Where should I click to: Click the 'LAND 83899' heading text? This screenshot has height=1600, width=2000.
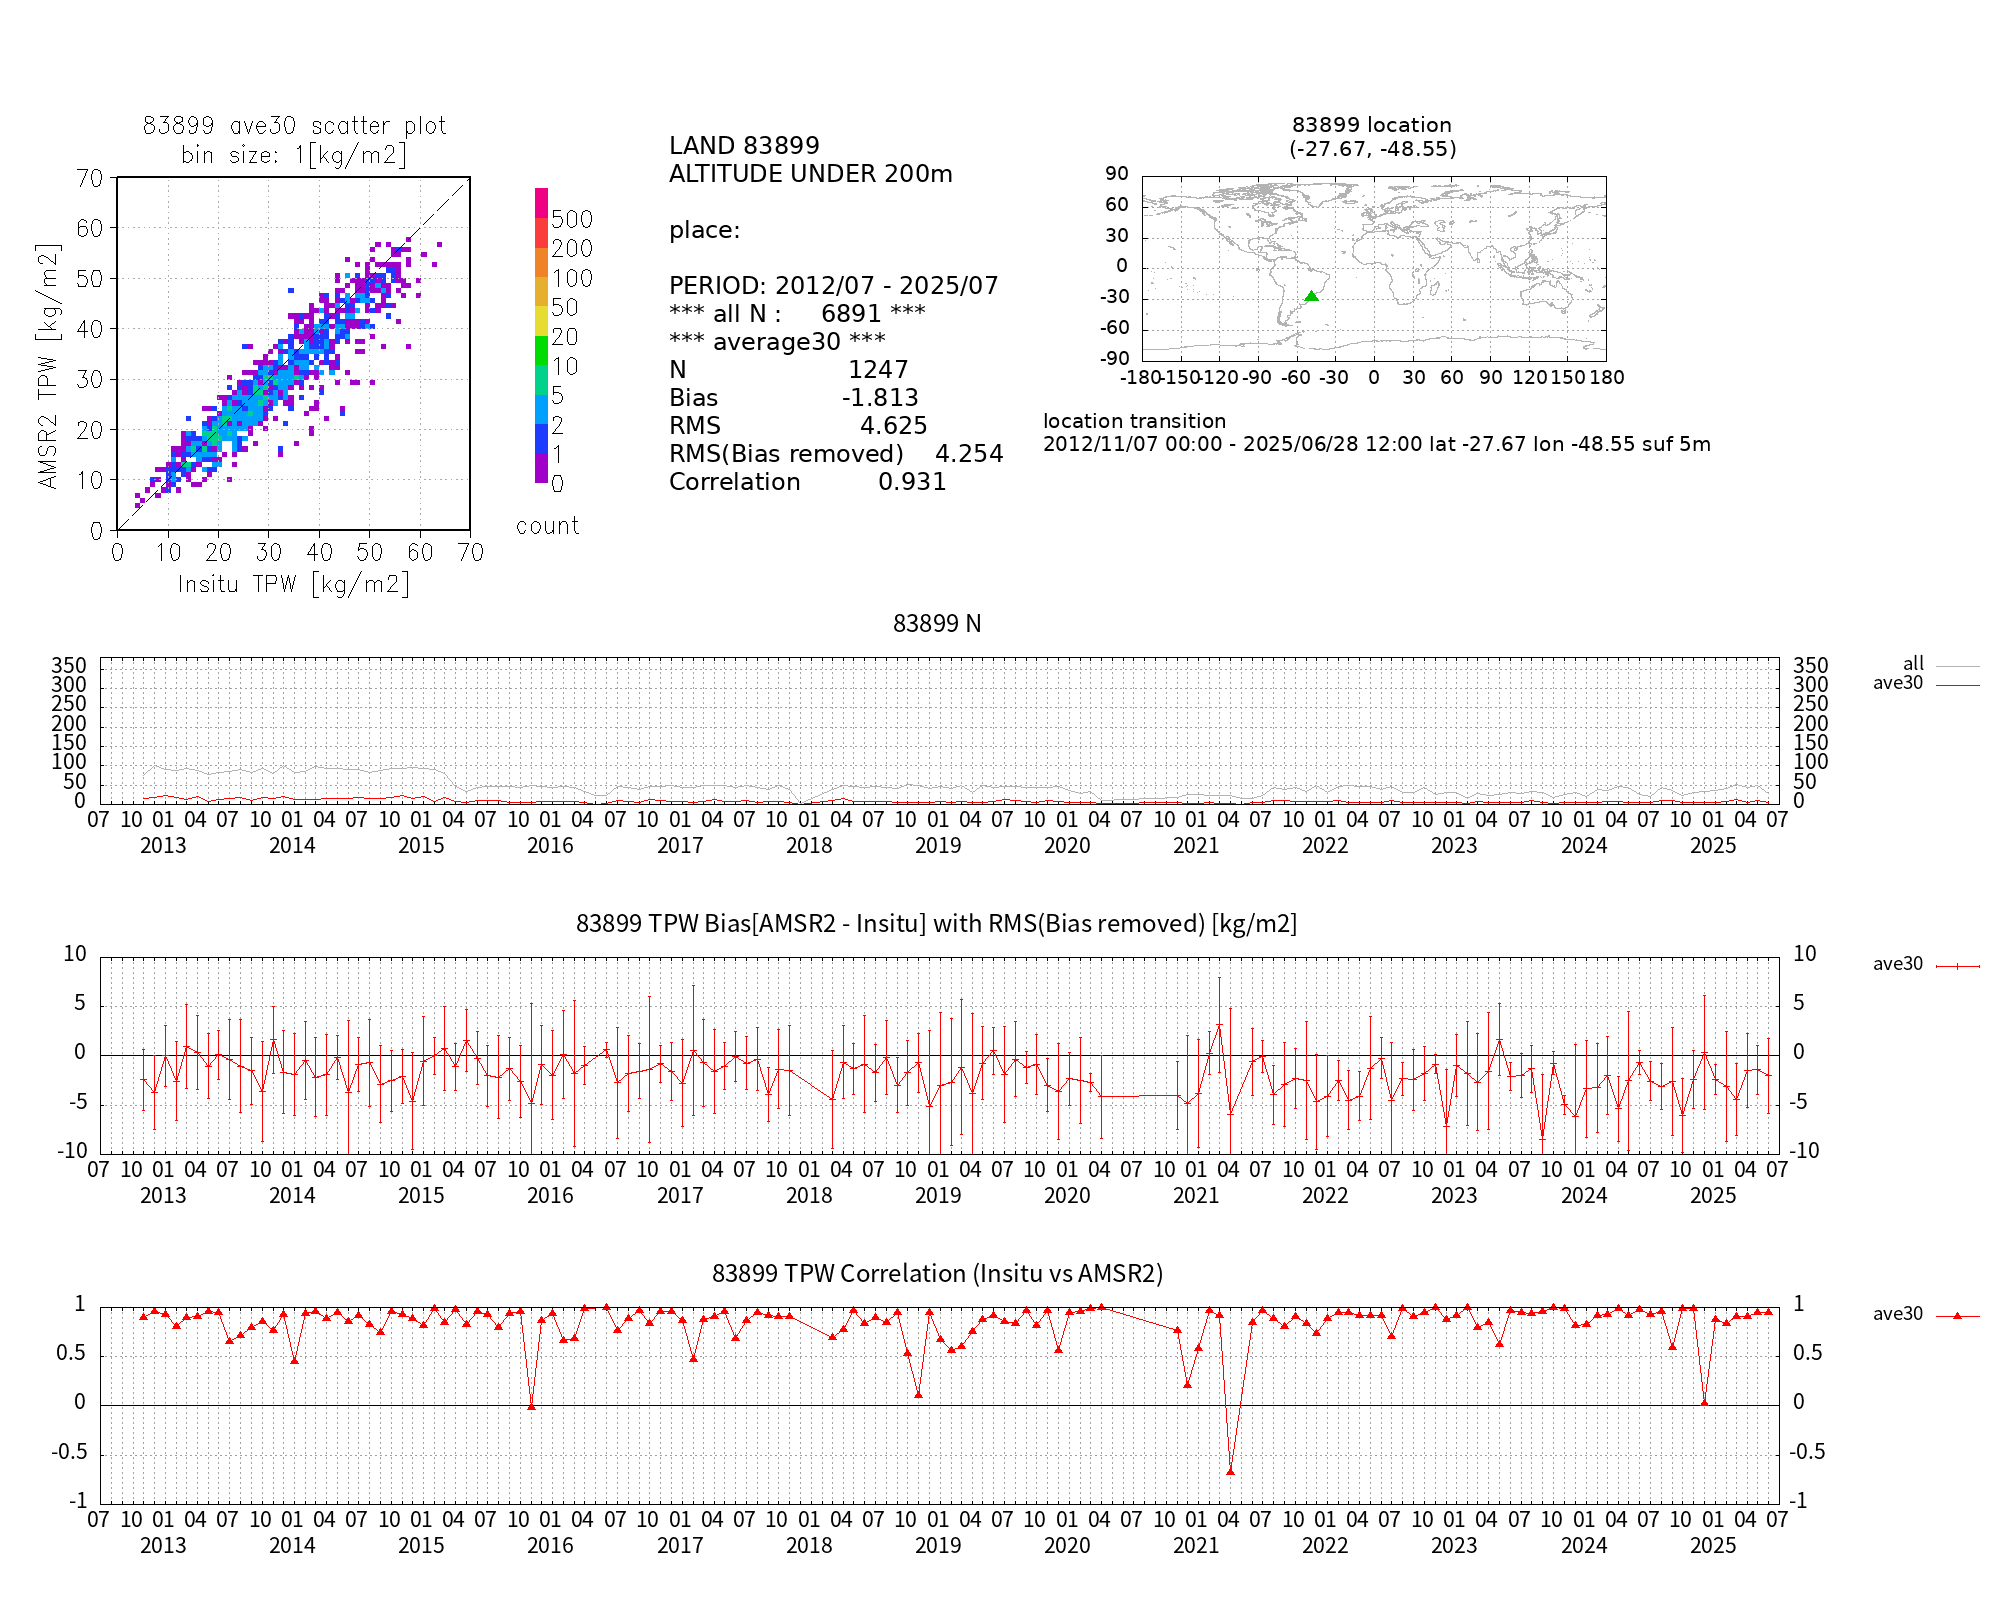tap(744, 146)
